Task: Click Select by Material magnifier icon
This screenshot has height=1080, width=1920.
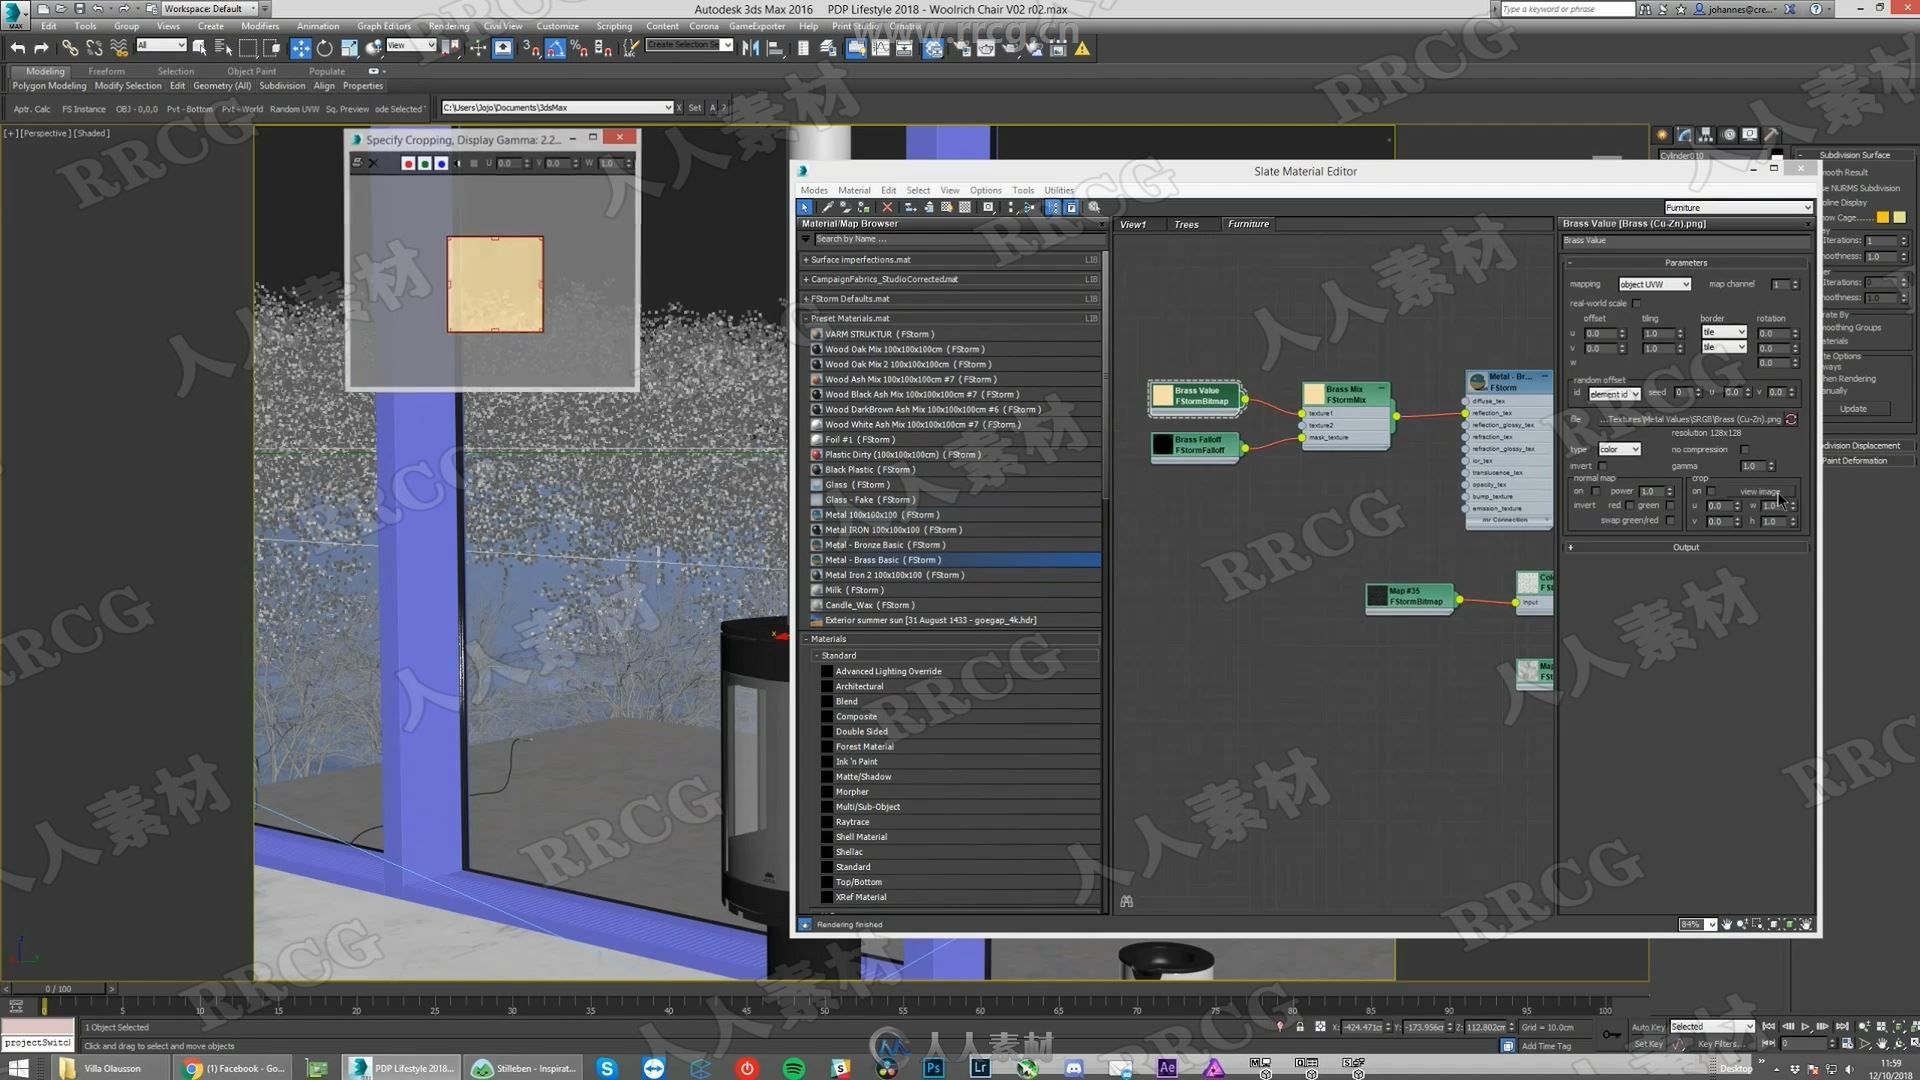Action: point(1094,207)
